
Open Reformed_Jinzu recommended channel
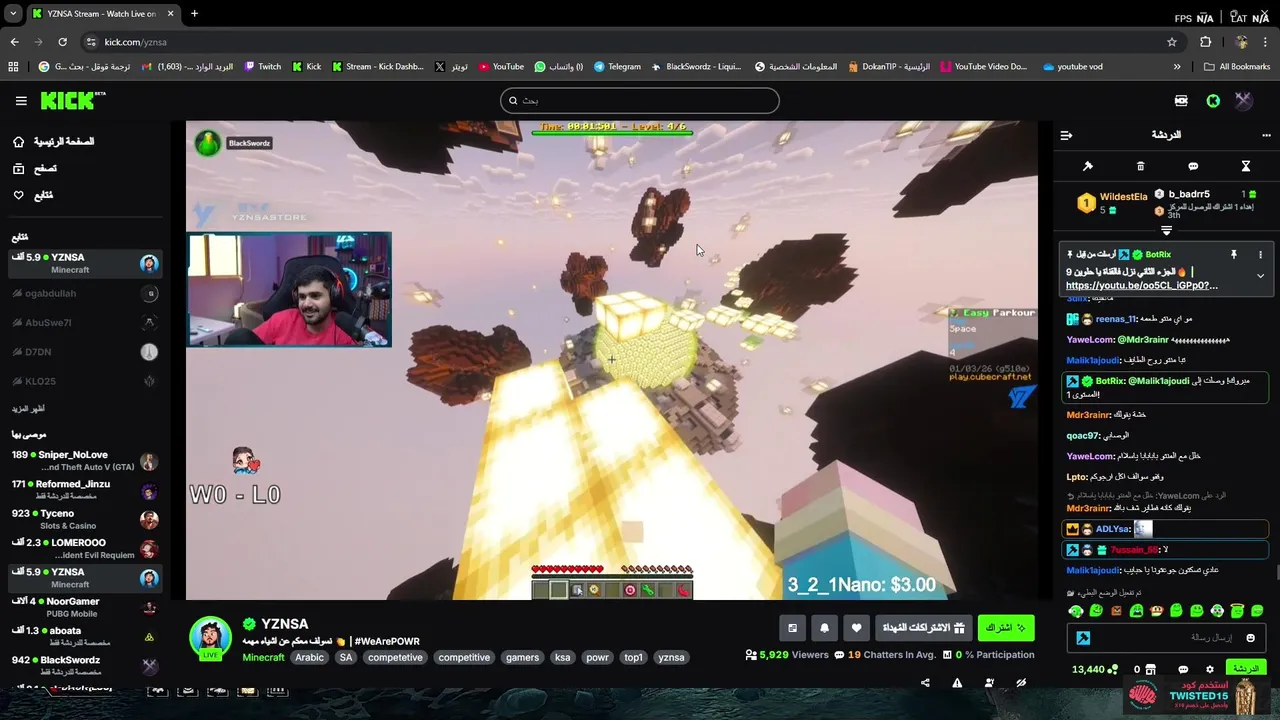(85, 489)
